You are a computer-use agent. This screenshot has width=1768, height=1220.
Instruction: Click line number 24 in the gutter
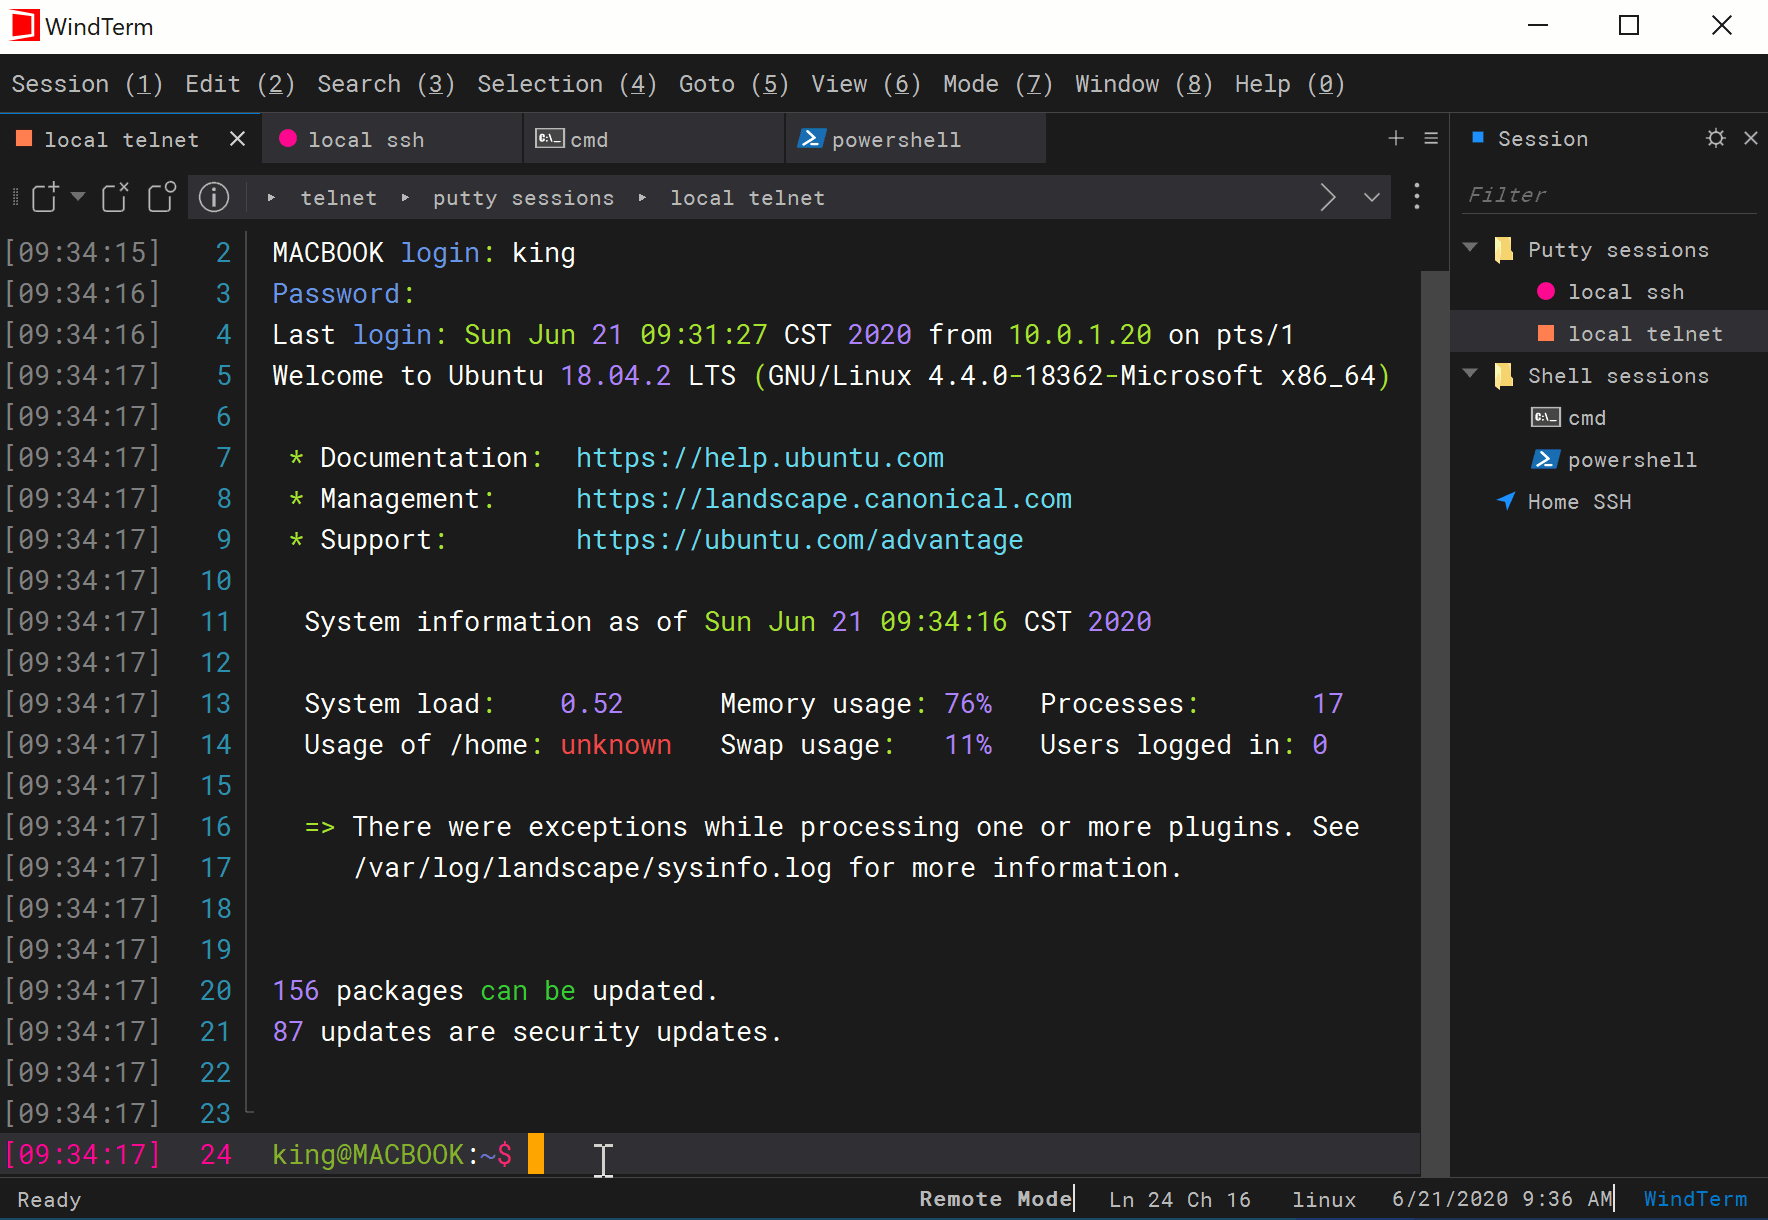[216, 1155]
